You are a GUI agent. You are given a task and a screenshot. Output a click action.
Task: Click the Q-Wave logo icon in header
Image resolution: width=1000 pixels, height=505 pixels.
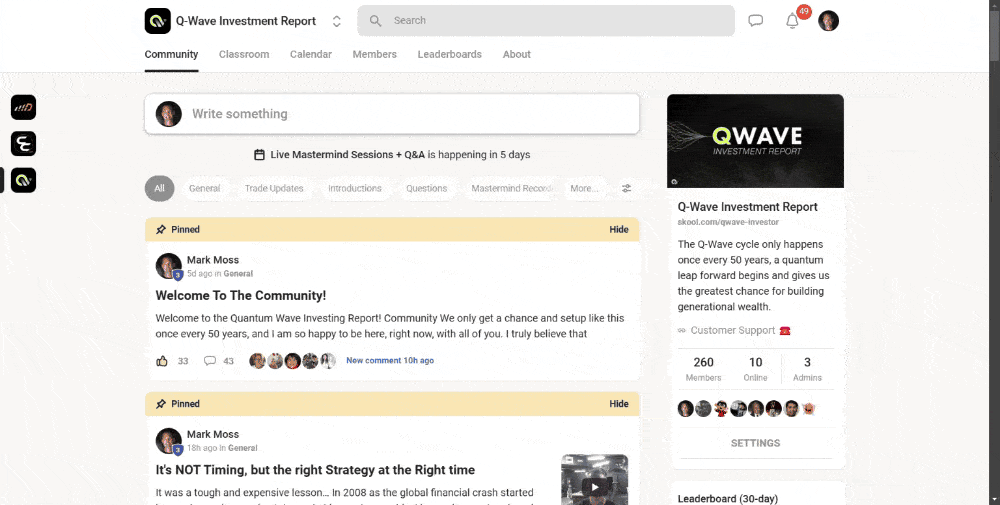[158, 21]
